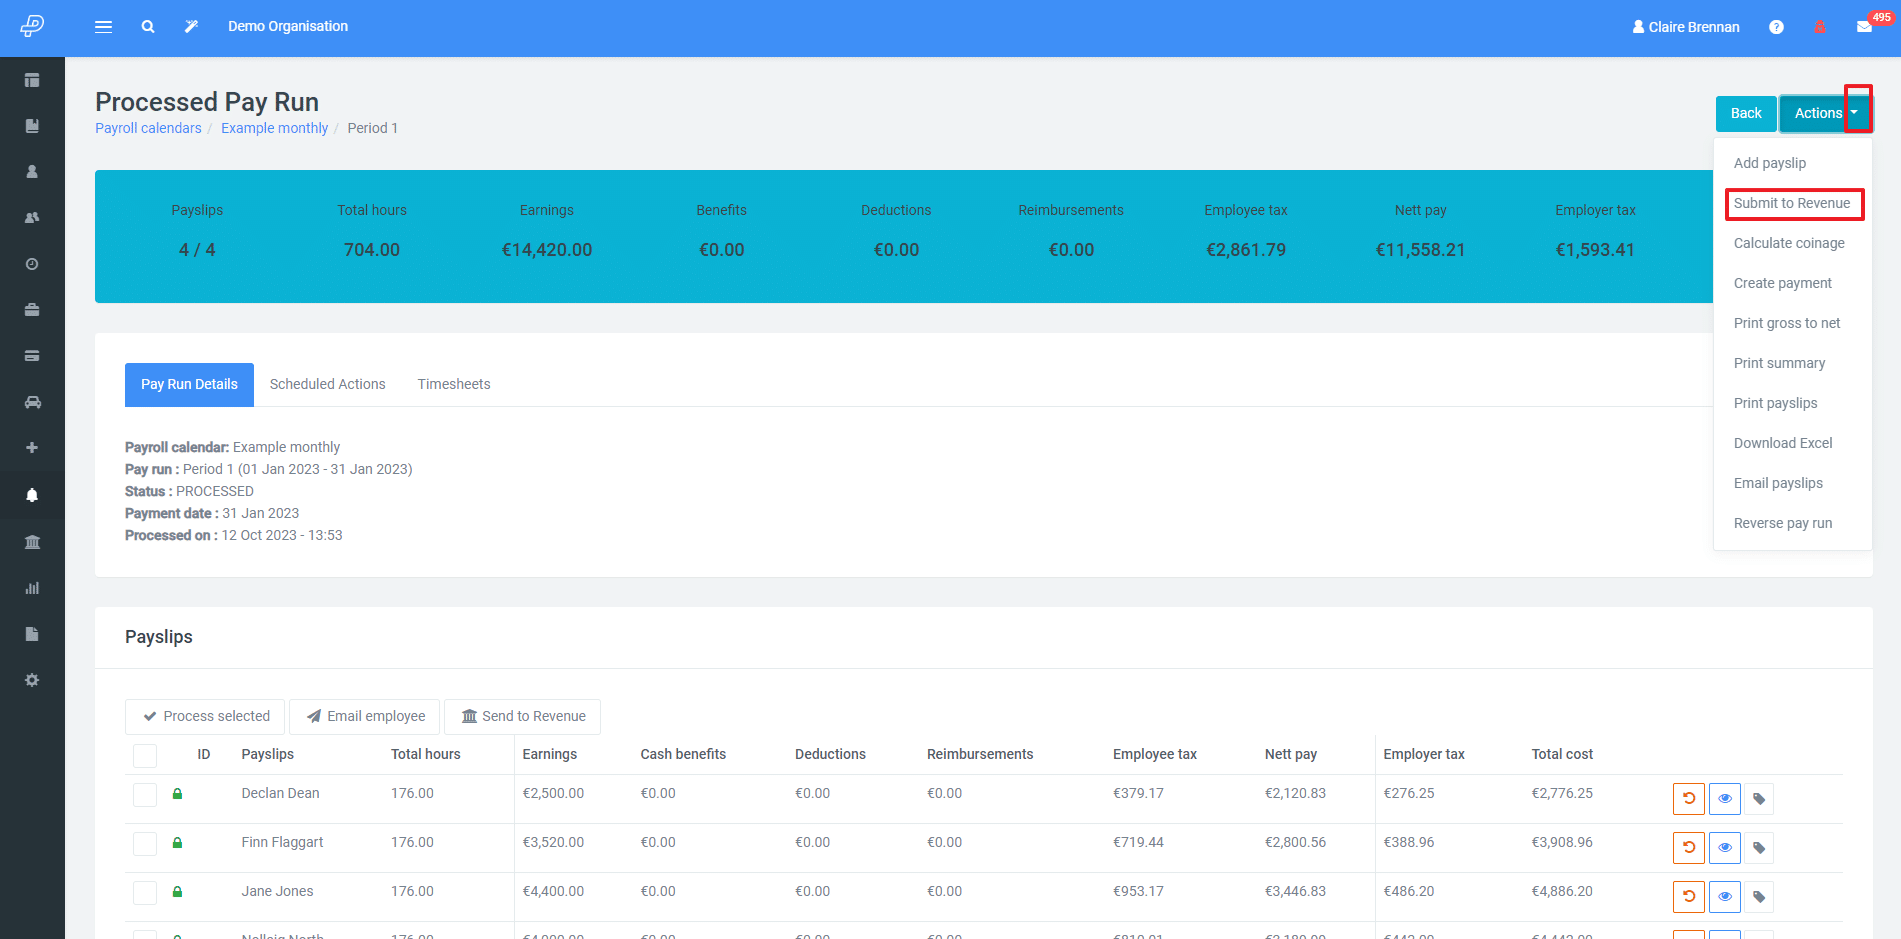Viewport: 1901px width, 939px height.
Task: Open the time clock sidebar icon
Action: (33, 264)
